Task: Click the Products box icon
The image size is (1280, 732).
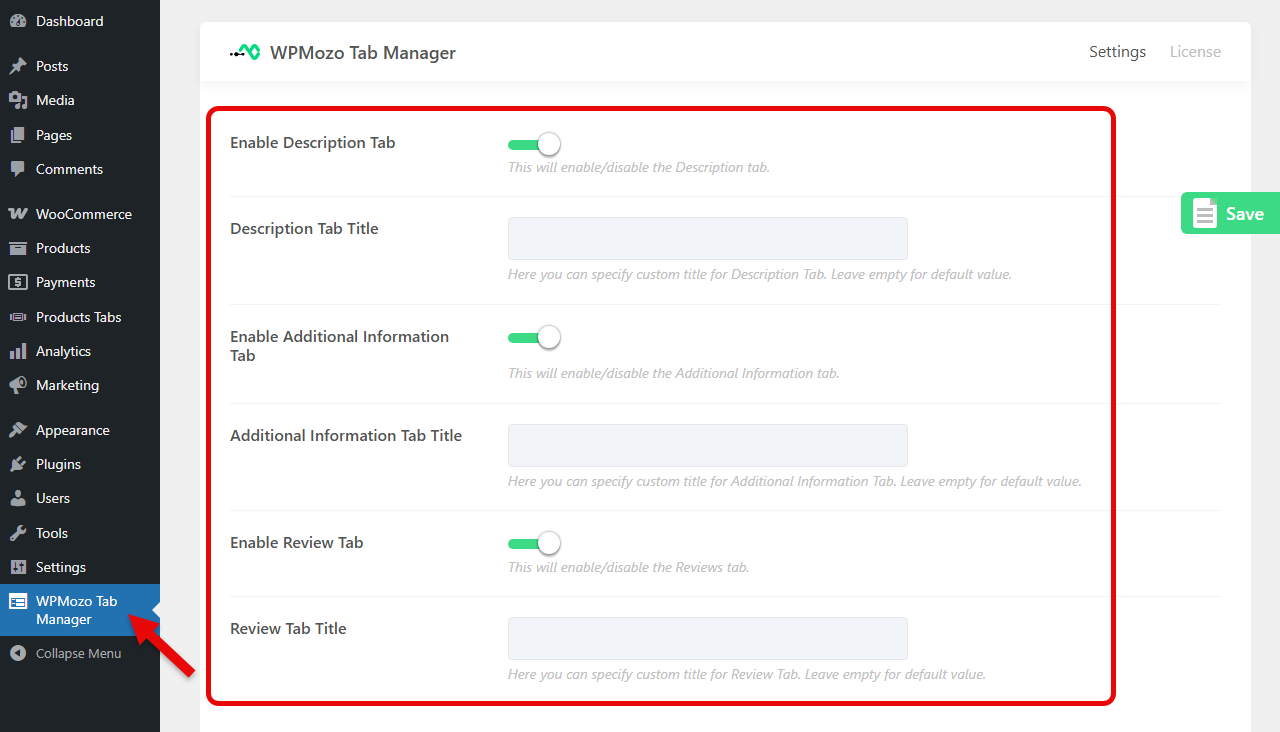Action: (18, 248)
